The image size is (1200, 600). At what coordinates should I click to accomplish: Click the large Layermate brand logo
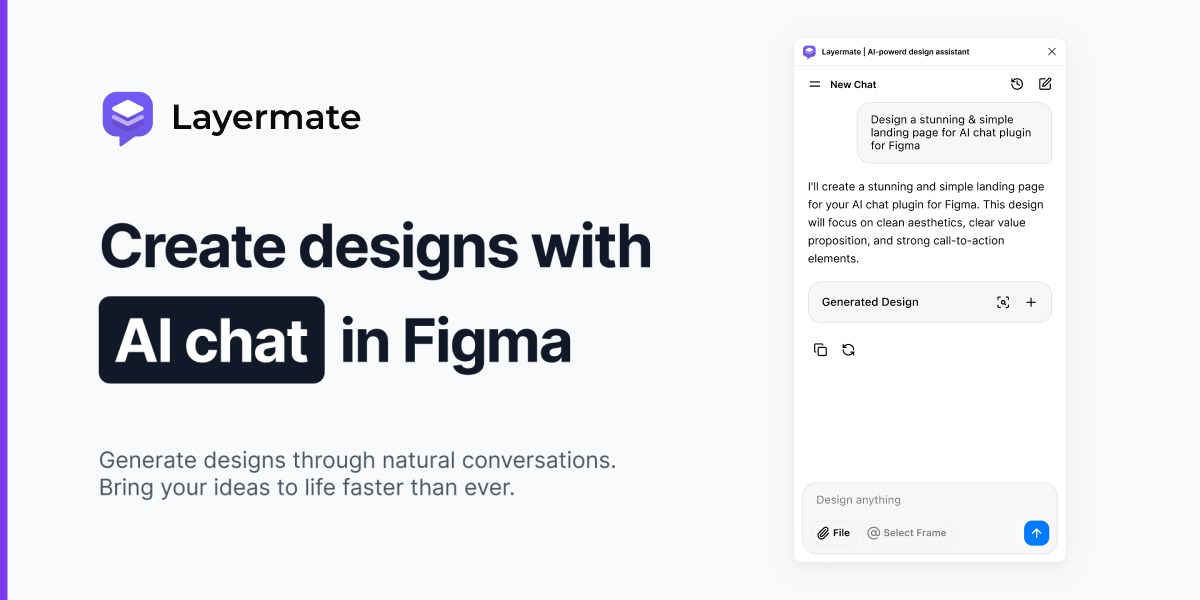[x=128, y=118]
